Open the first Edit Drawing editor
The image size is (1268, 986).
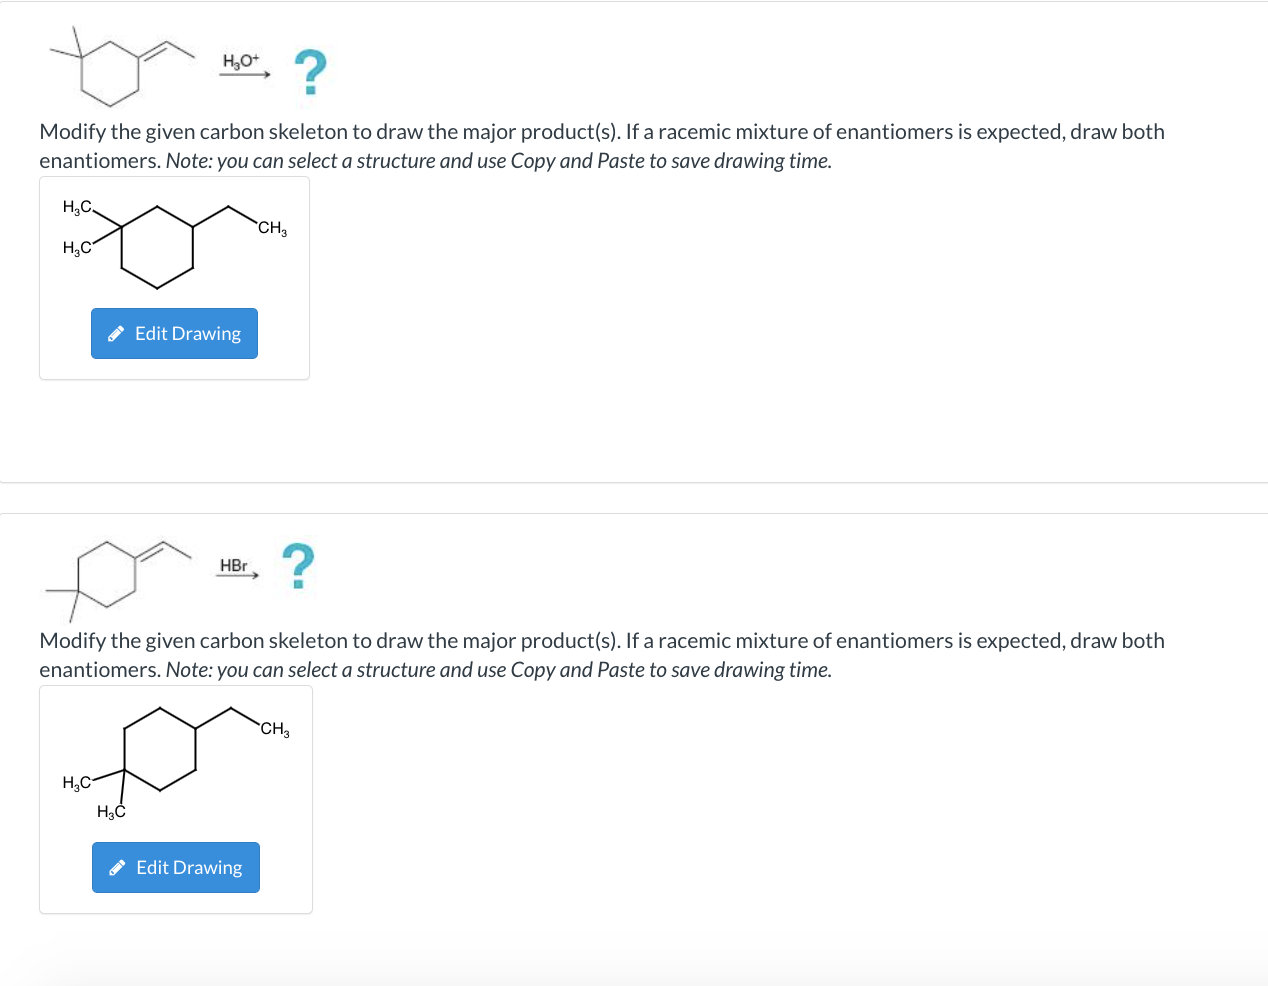point(174,333)
